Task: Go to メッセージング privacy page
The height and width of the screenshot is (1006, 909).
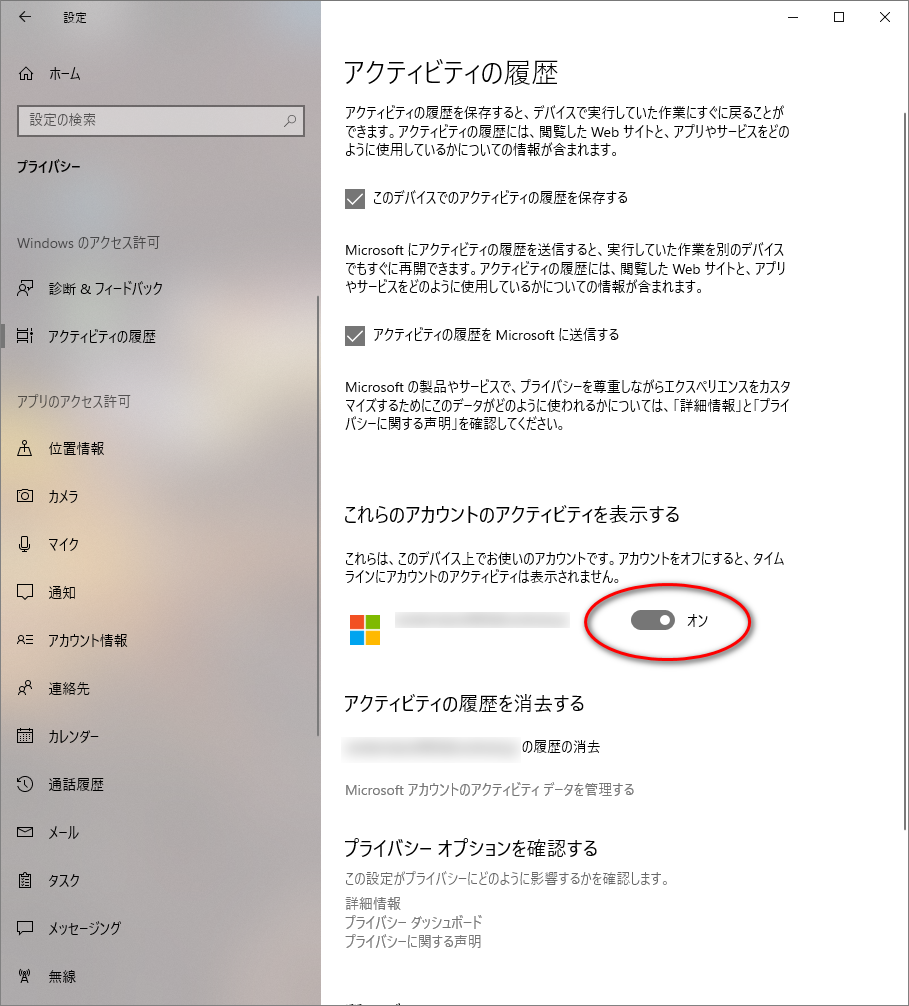Action: (x=84, y=929)
